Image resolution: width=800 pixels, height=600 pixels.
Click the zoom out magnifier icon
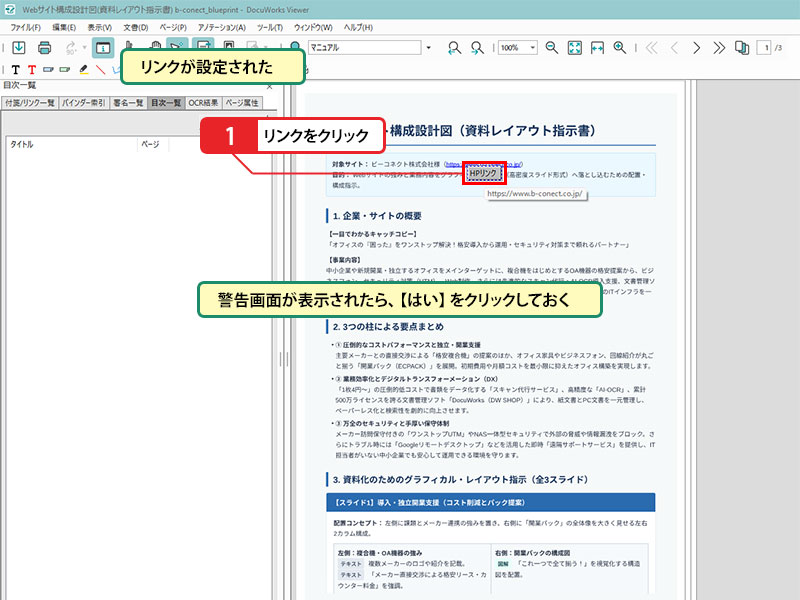click(x=552, y=47)
